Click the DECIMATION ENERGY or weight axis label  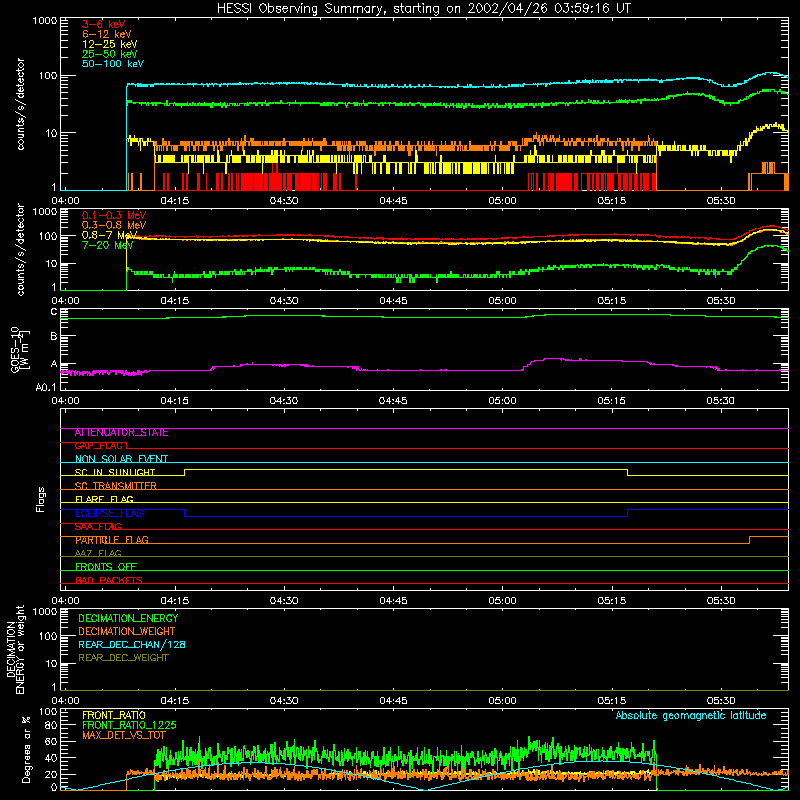15,649
